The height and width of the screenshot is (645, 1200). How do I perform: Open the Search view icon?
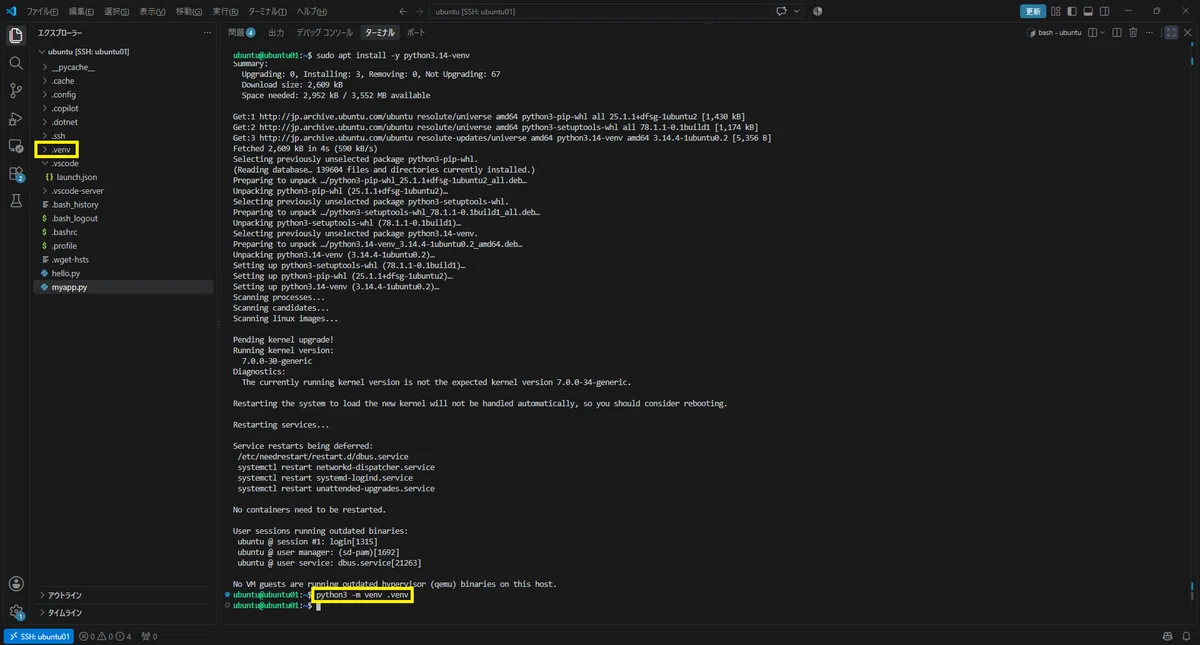[x=16, y=63]
